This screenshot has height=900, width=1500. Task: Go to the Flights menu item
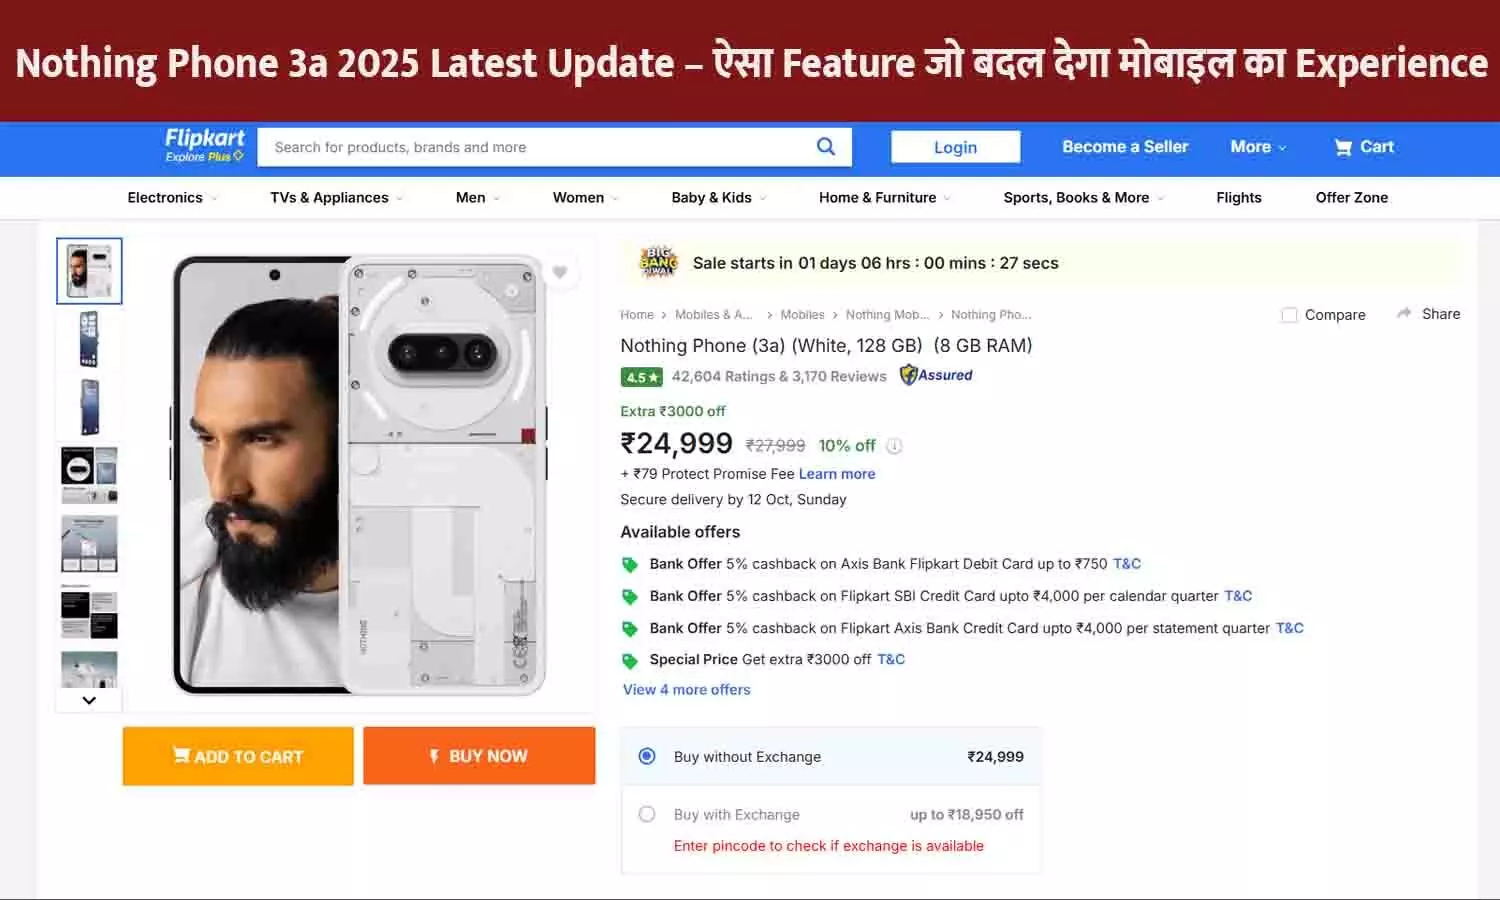point(1239,197)
